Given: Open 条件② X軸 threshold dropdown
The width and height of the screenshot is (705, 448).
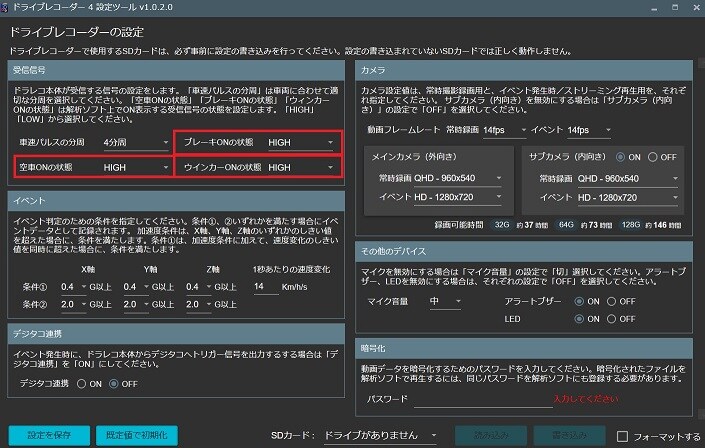Looking at the screenshot, I should point(73,304).
